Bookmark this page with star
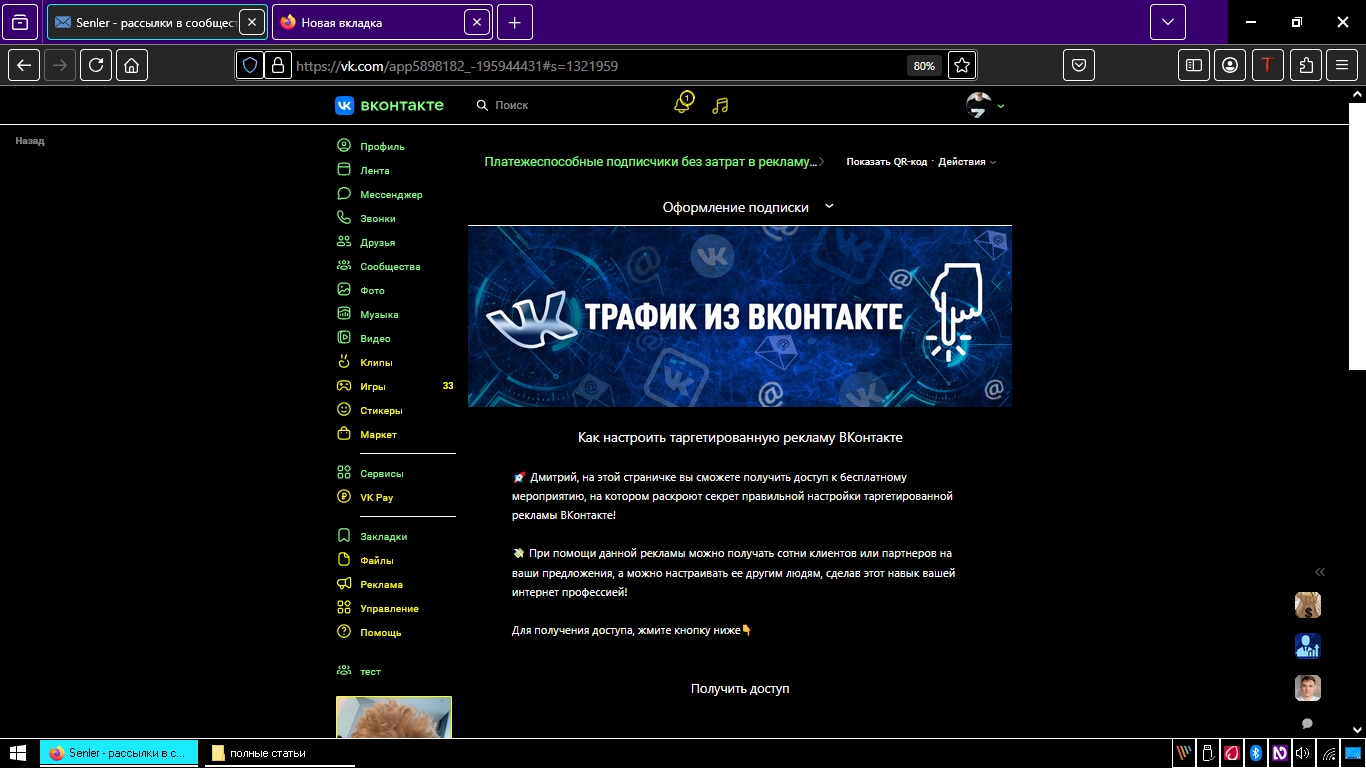 coord(962,66)
